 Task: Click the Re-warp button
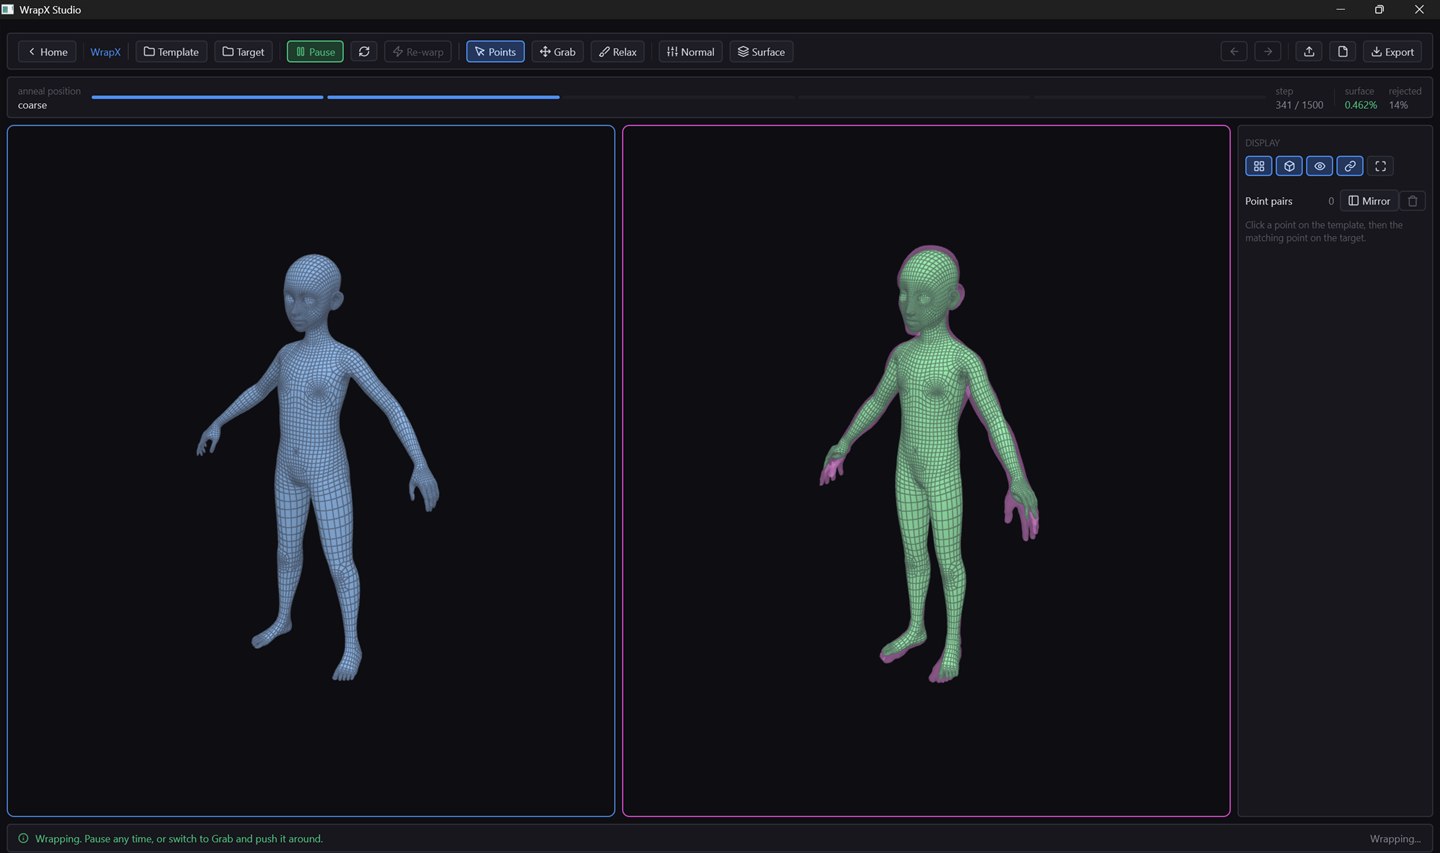click(418, 52)
